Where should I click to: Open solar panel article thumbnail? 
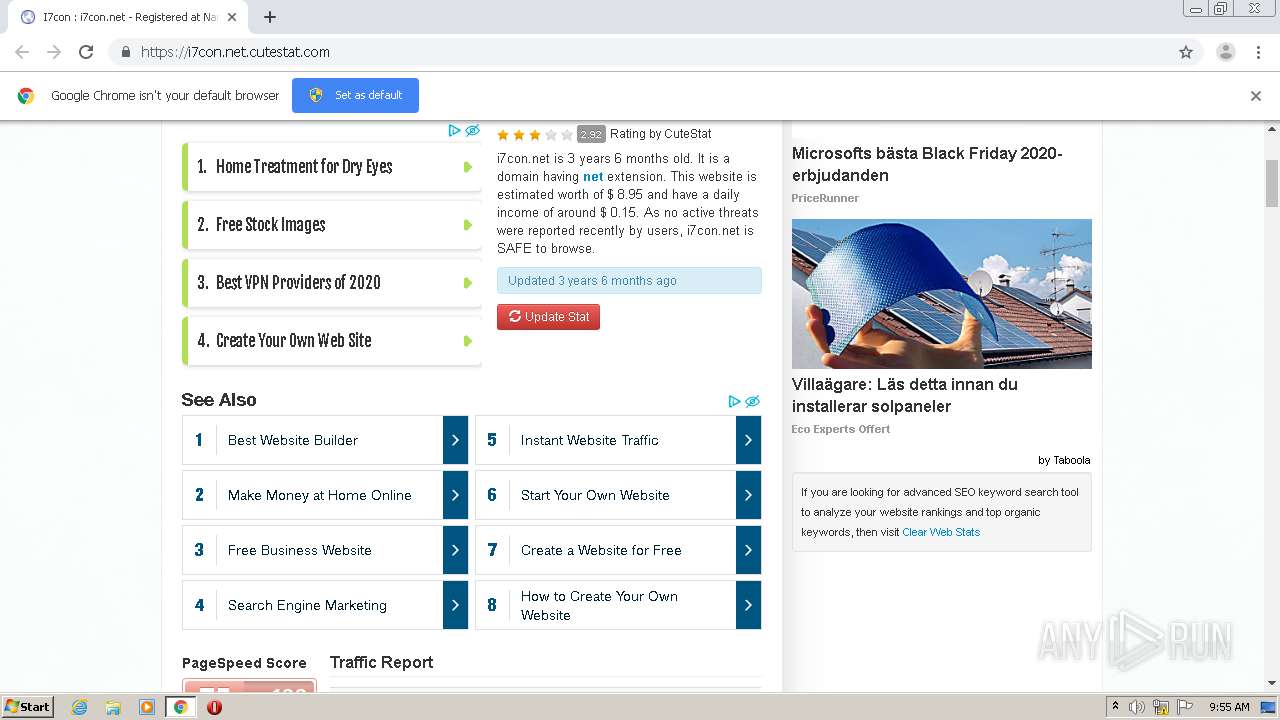coord(942,294)
